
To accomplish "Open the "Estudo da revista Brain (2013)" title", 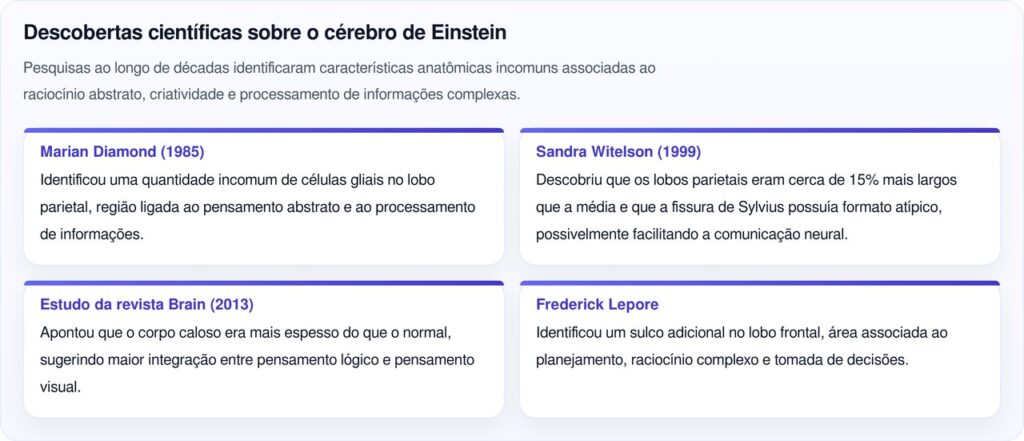I will (x=146, y=304).
